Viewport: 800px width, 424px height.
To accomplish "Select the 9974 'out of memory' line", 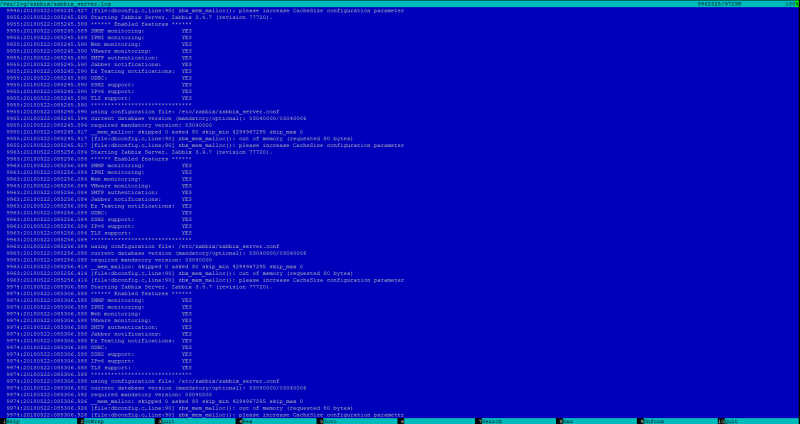I will pyautogui.click(x=180, y=408).
